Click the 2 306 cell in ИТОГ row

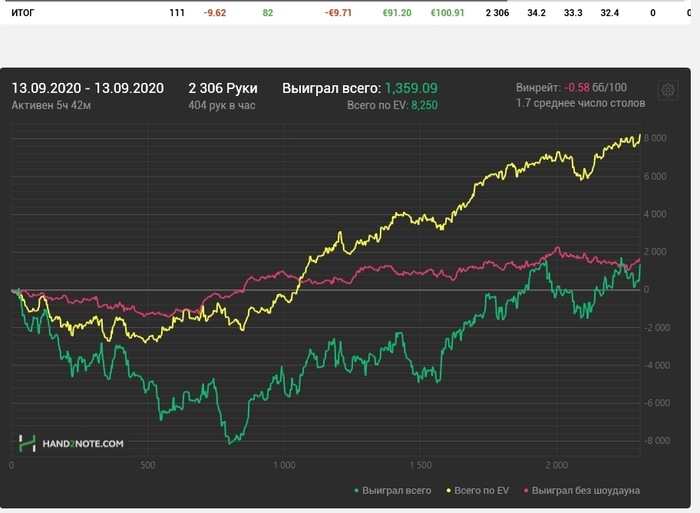(x=497, y=13)
